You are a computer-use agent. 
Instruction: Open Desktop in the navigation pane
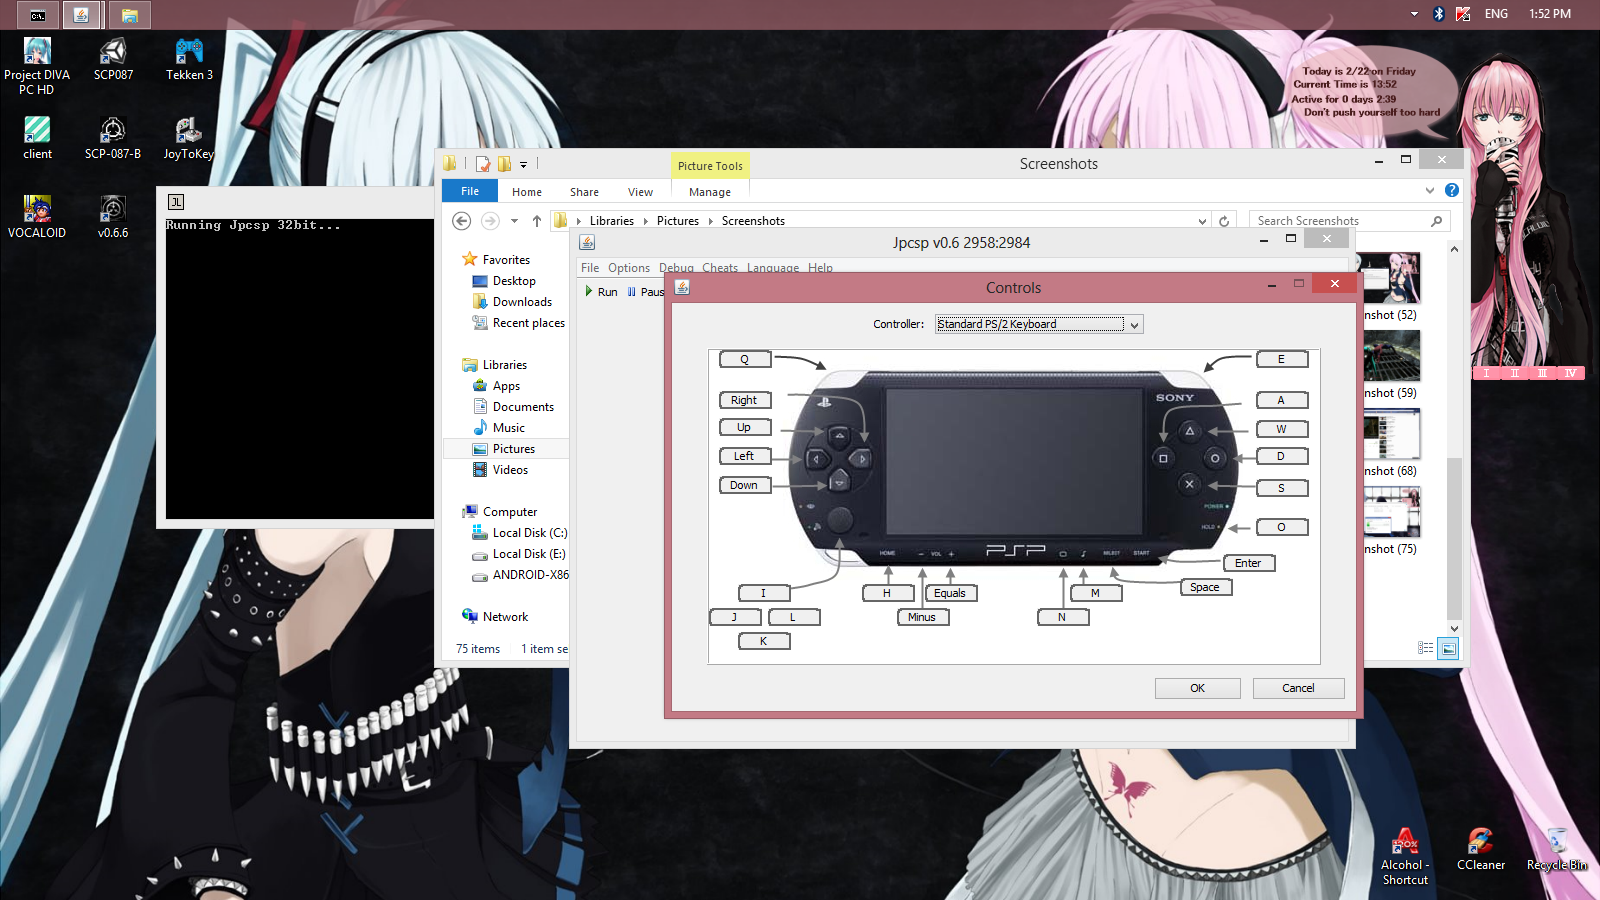(x=514, y=281)
